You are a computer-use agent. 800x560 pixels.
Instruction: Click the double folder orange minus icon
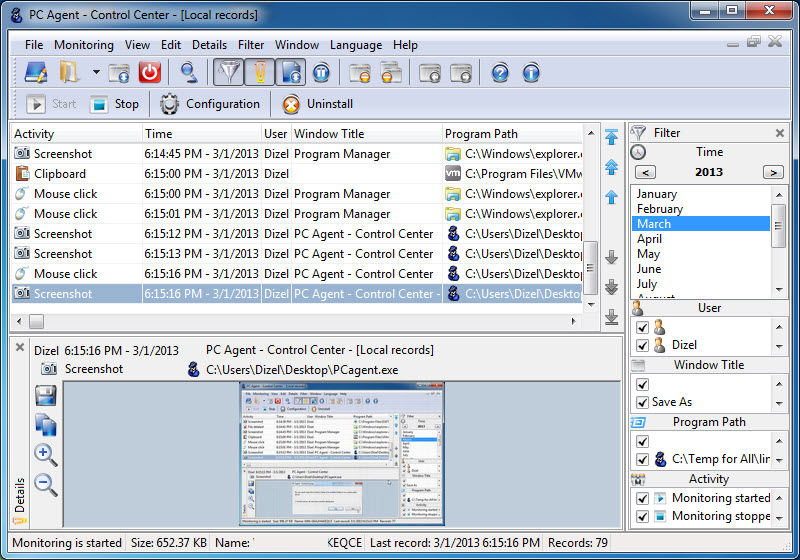point(391,72)
